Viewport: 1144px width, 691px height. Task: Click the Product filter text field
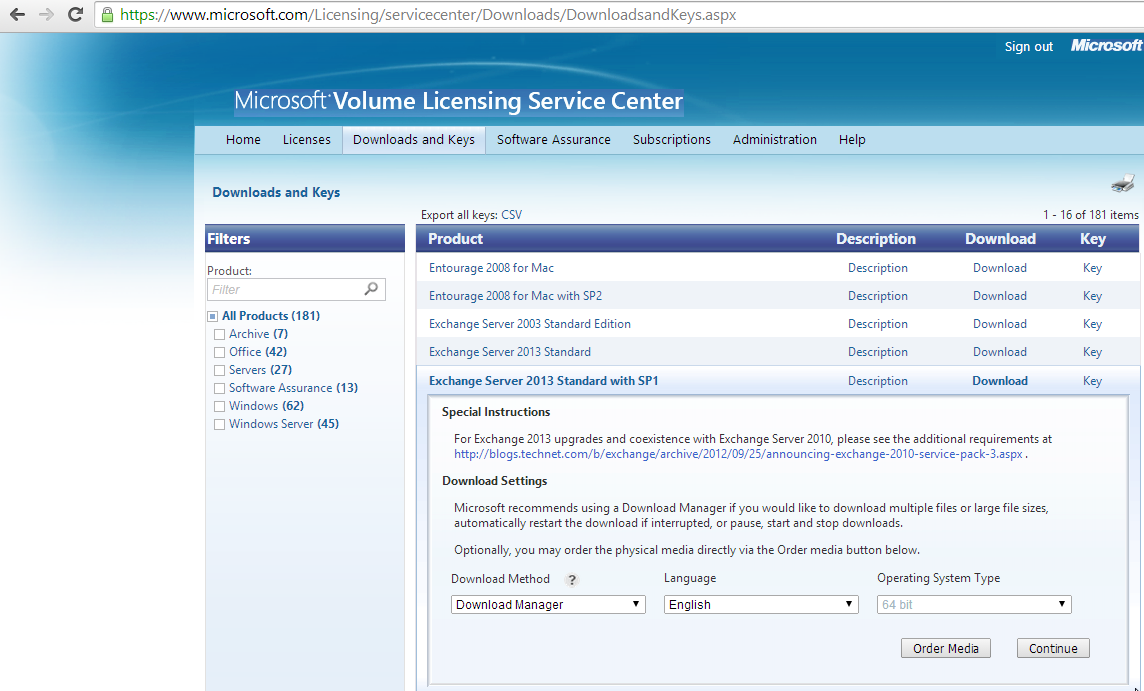pos(285,289)
